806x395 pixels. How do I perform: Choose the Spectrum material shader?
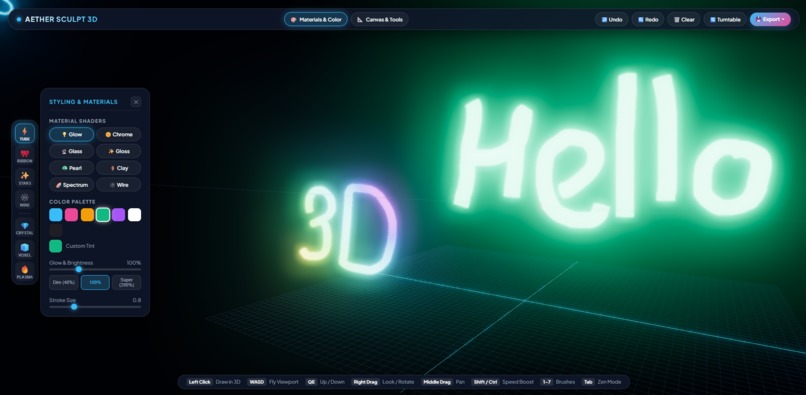coord(71,185)
